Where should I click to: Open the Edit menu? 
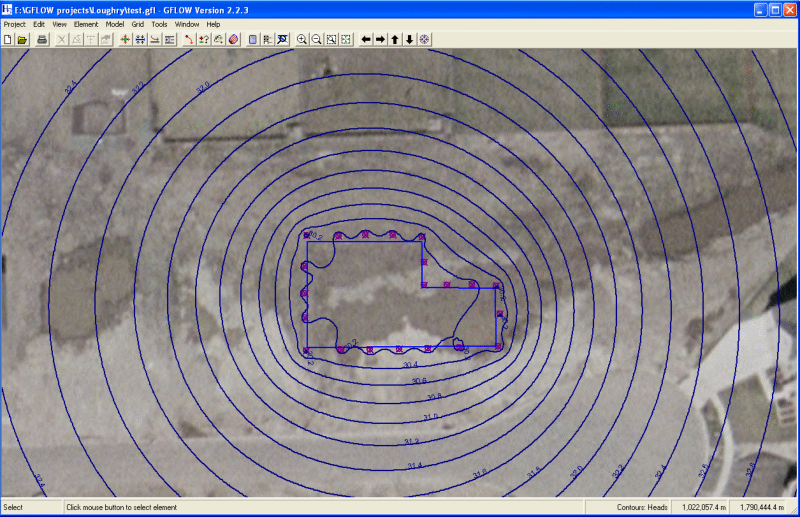click(39, 24)
